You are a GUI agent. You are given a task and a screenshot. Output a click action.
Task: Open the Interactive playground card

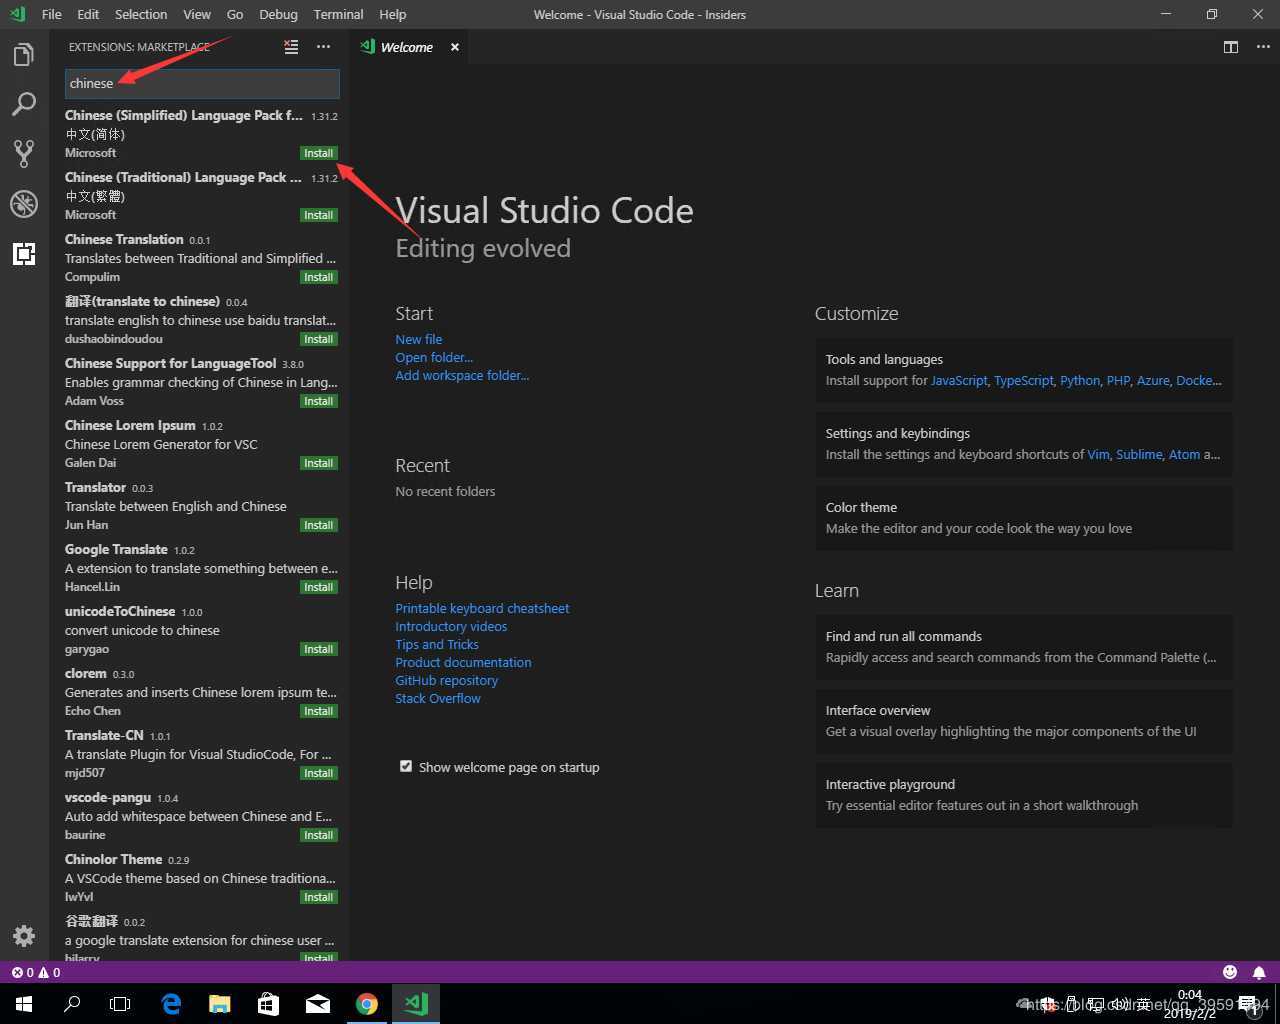tap(1024, 795)
